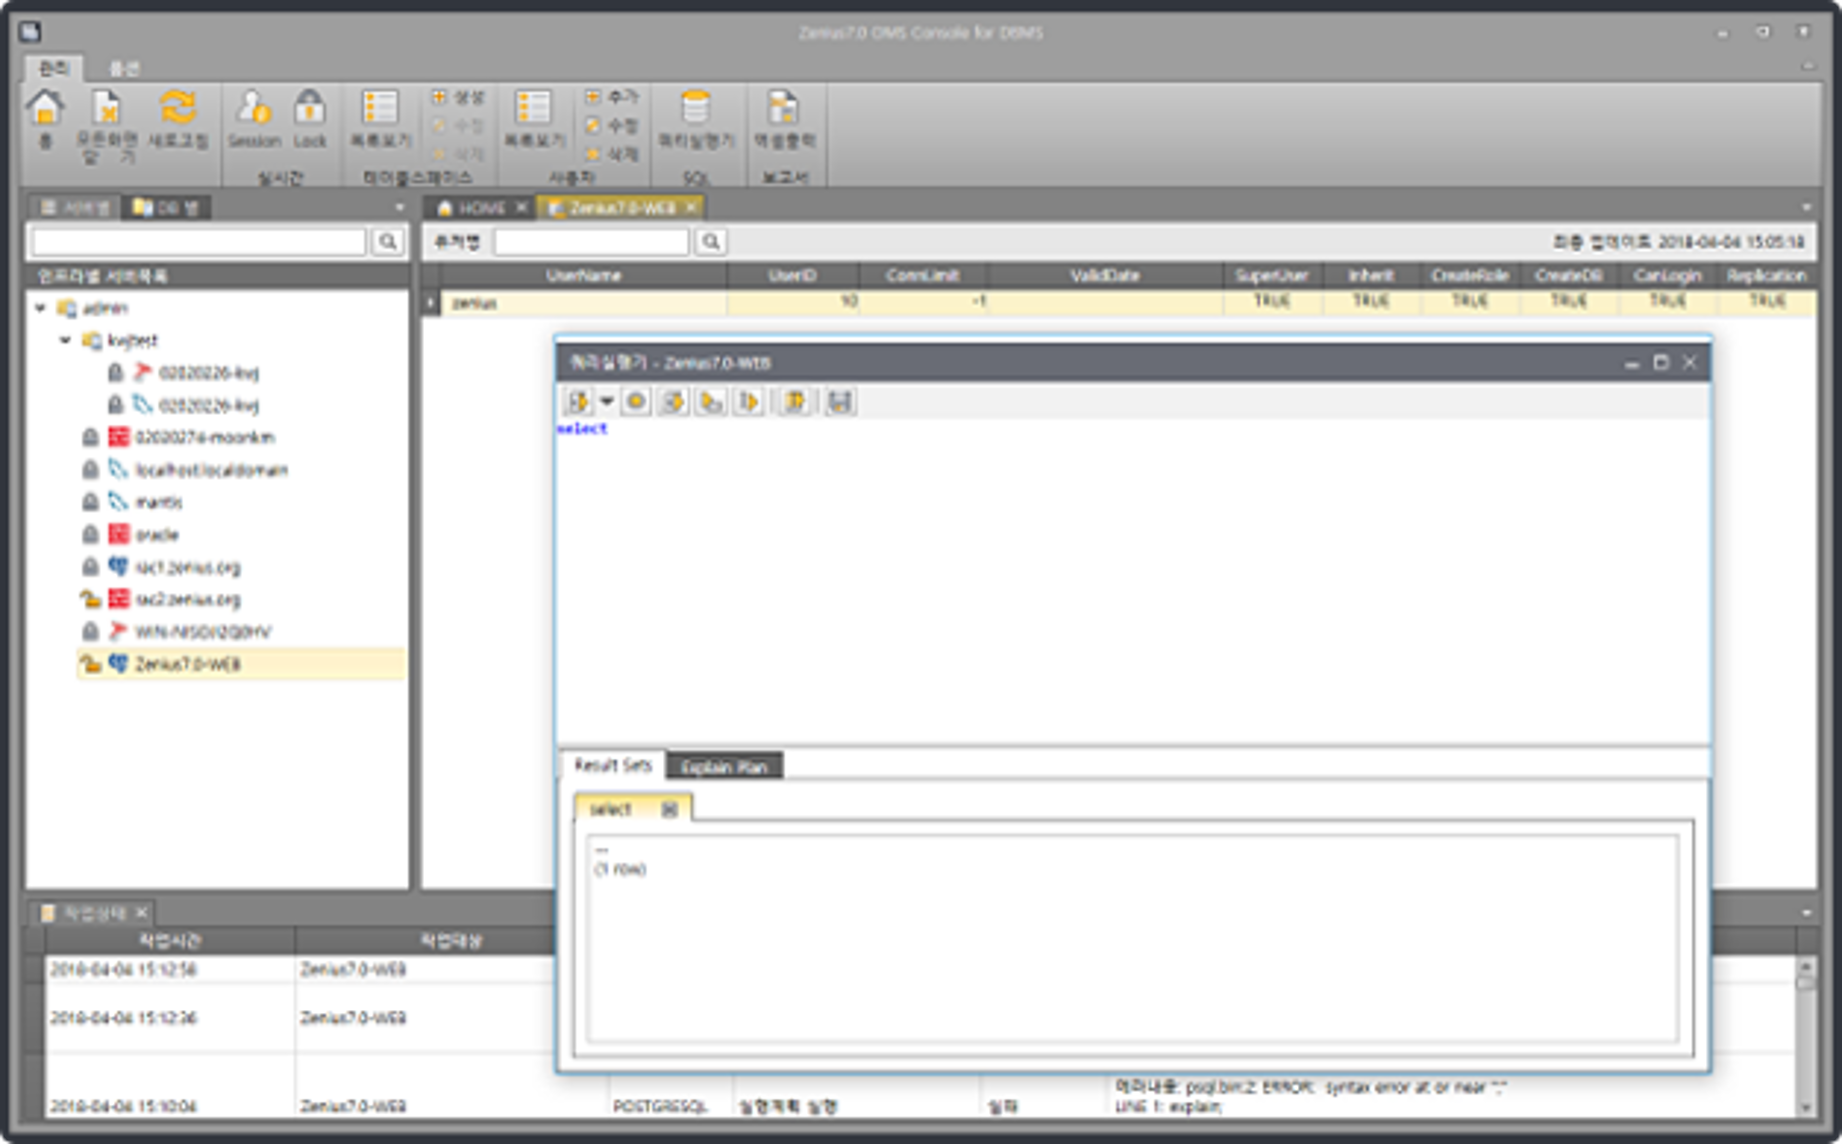Click the tablespace list view icon
This screenshot has height=1144, width=1842.
[380, 108]
